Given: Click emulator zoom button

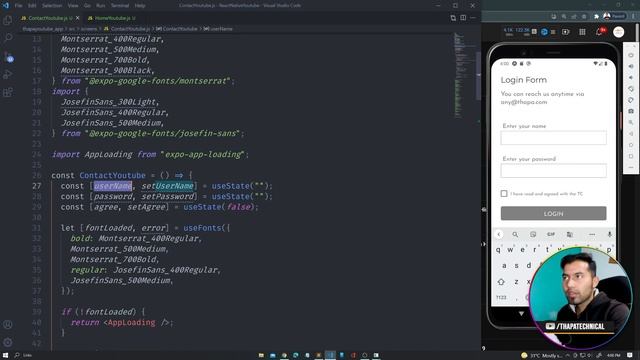Looking at the screenshot, I should click(631, 122).
